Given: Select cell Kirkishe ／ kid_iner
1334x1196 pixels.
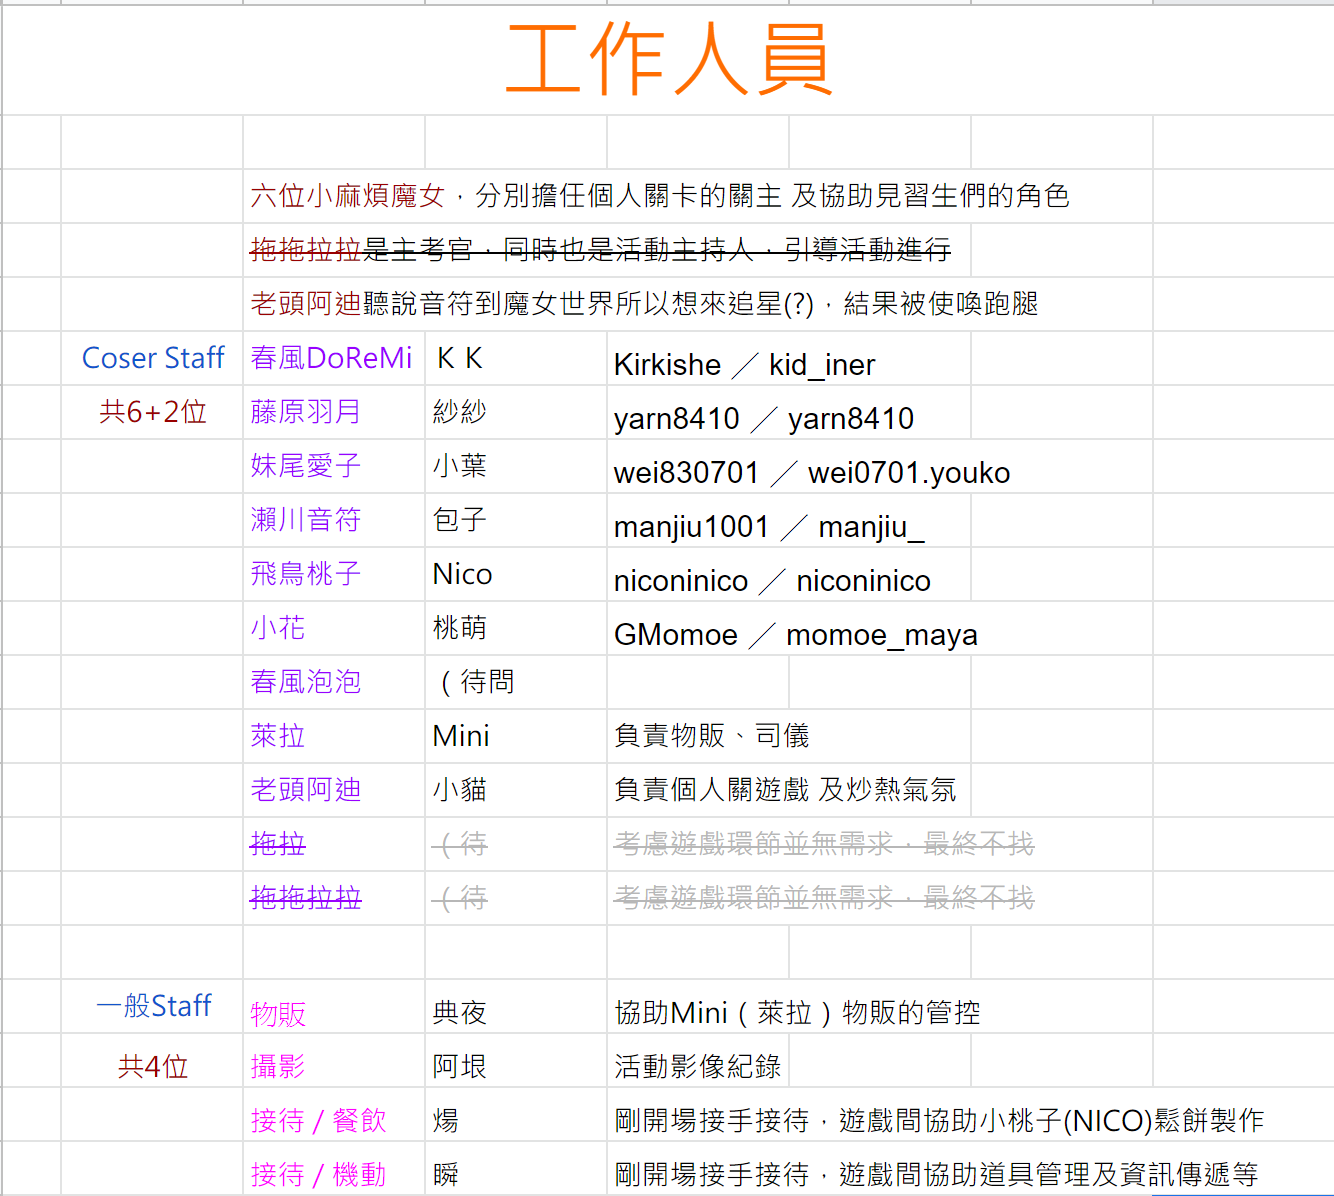Looking at the screenshot, I should point(744,365).
